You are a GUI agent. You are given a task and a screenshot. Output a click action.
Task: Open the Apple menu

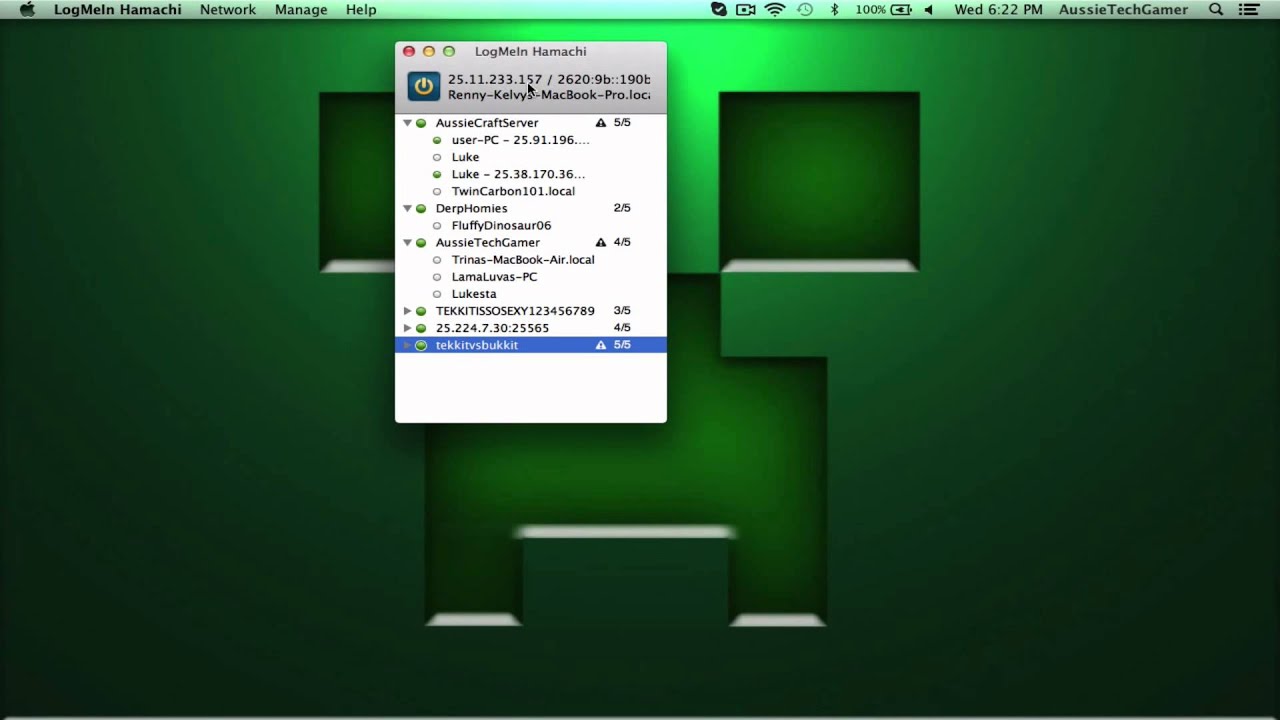pos(27,9)
